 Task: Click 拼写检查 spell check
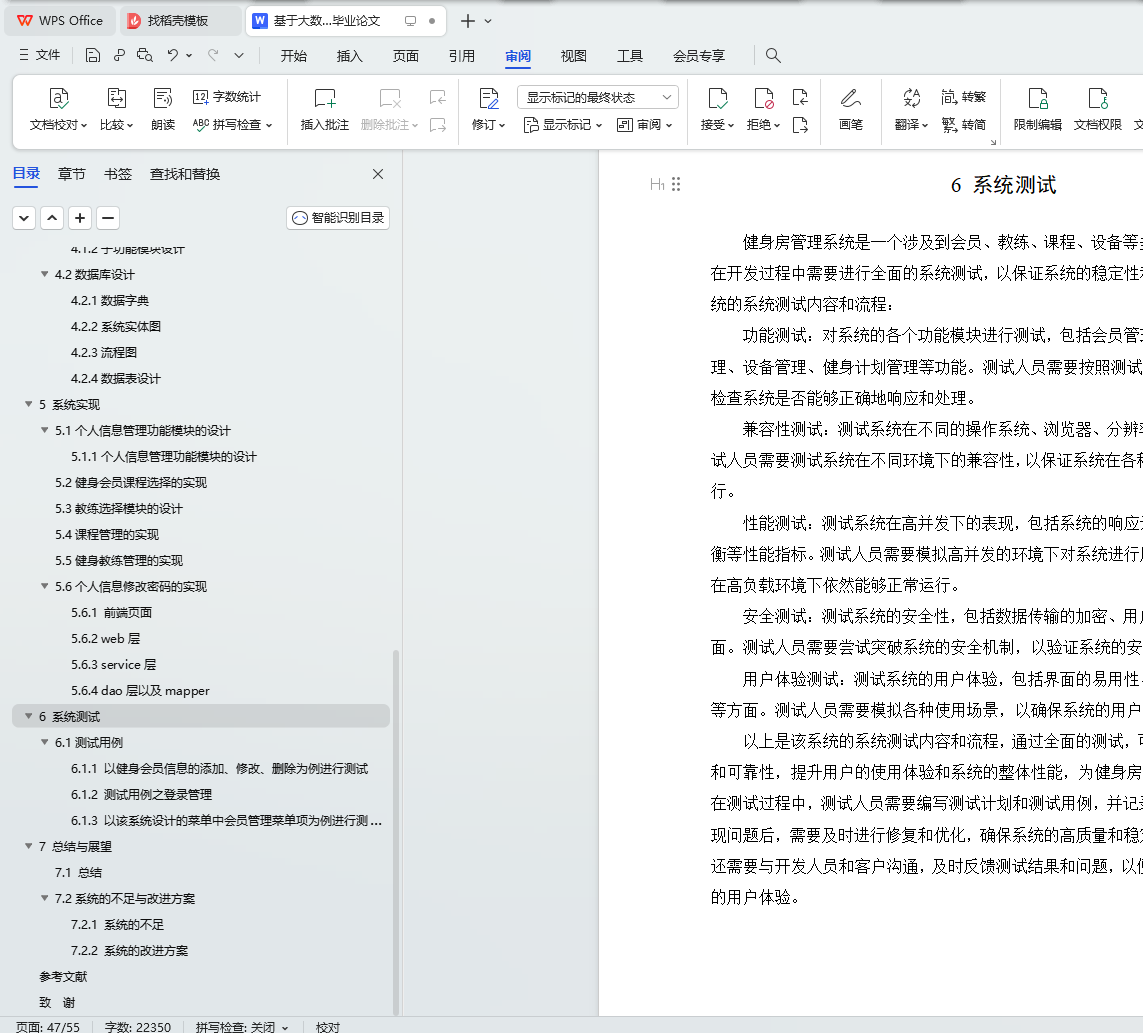point(232,125)
